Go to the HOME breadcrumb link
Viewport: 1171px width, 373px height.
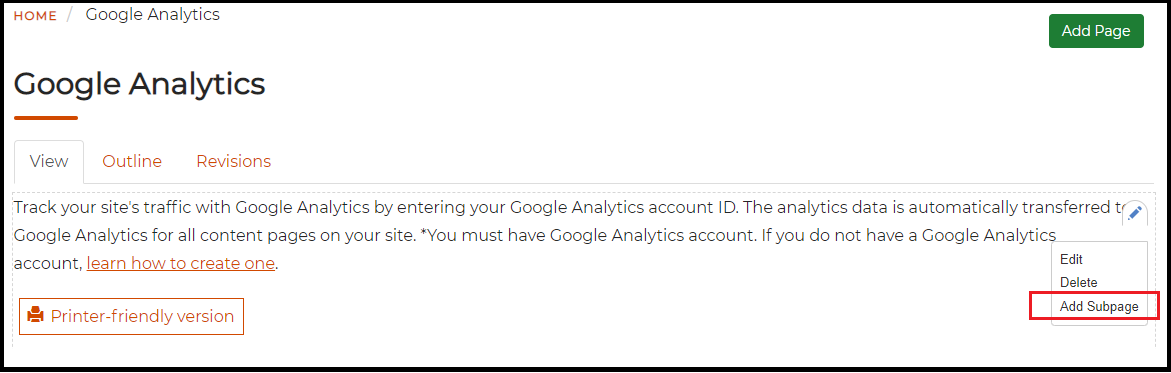[35, 16]
